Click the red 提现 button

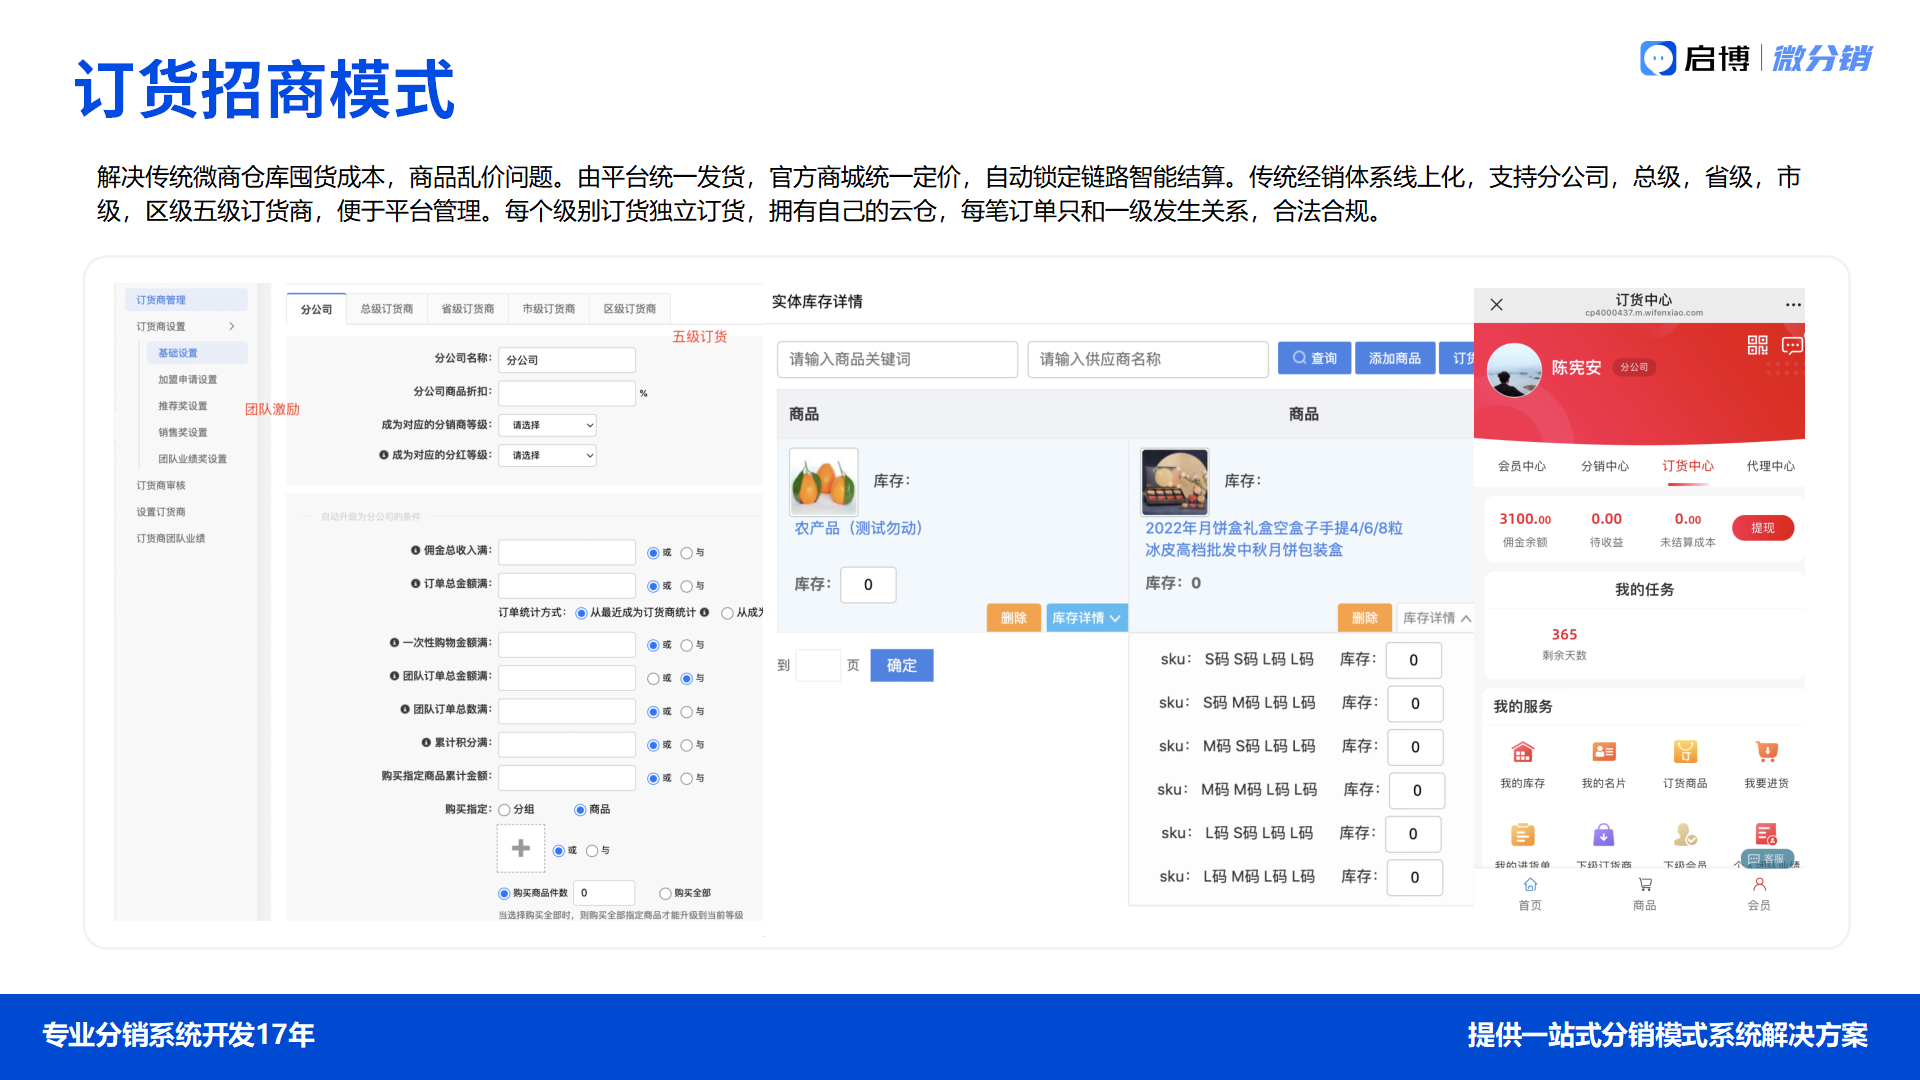pyautogui.click(x=1762, y=528)
